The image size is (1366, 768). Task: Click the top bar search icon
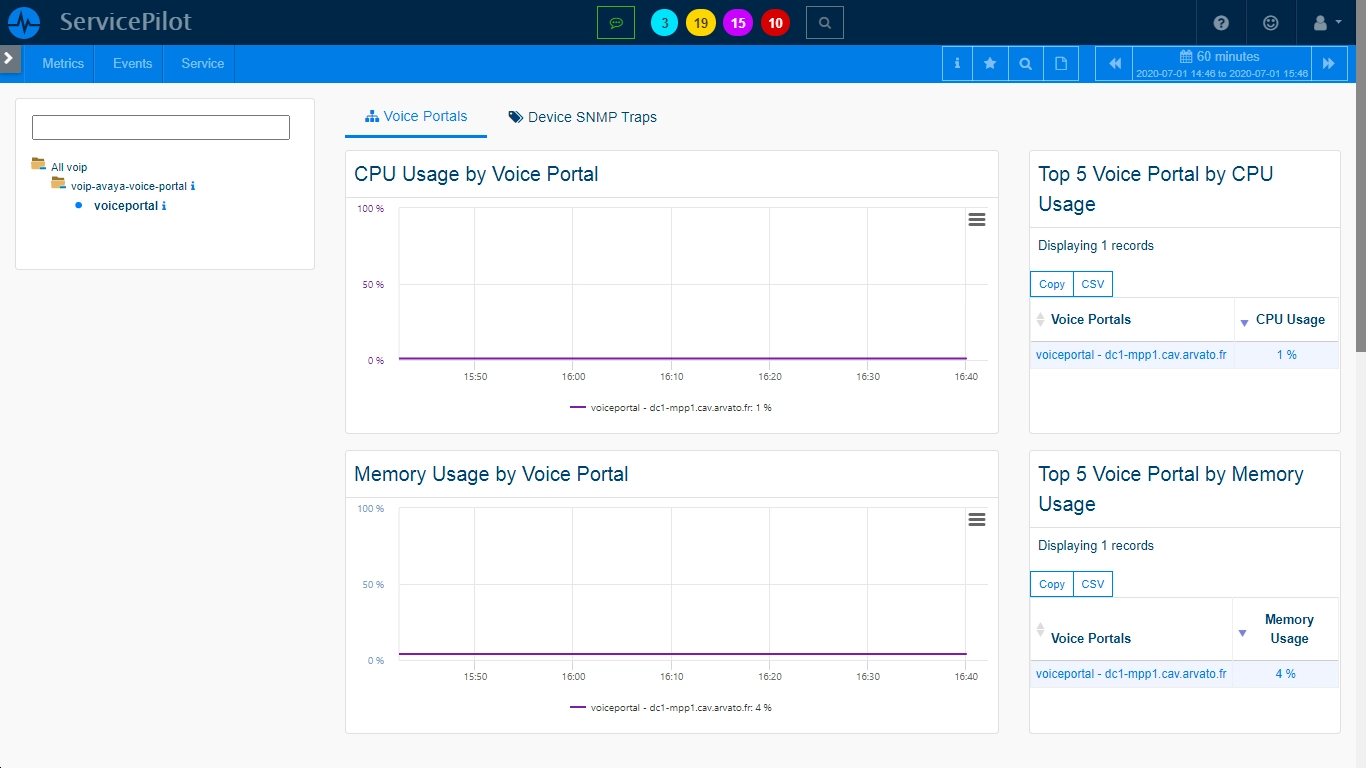tap(825, 22)
